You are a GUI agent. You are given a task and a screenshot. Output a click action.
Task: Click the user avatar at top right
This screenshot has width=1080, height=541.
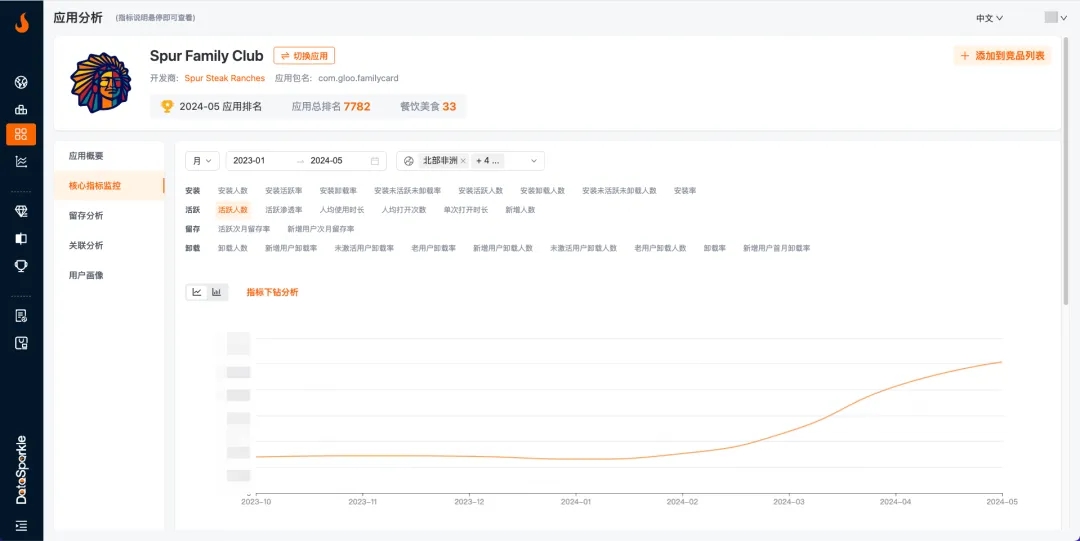1050,17
